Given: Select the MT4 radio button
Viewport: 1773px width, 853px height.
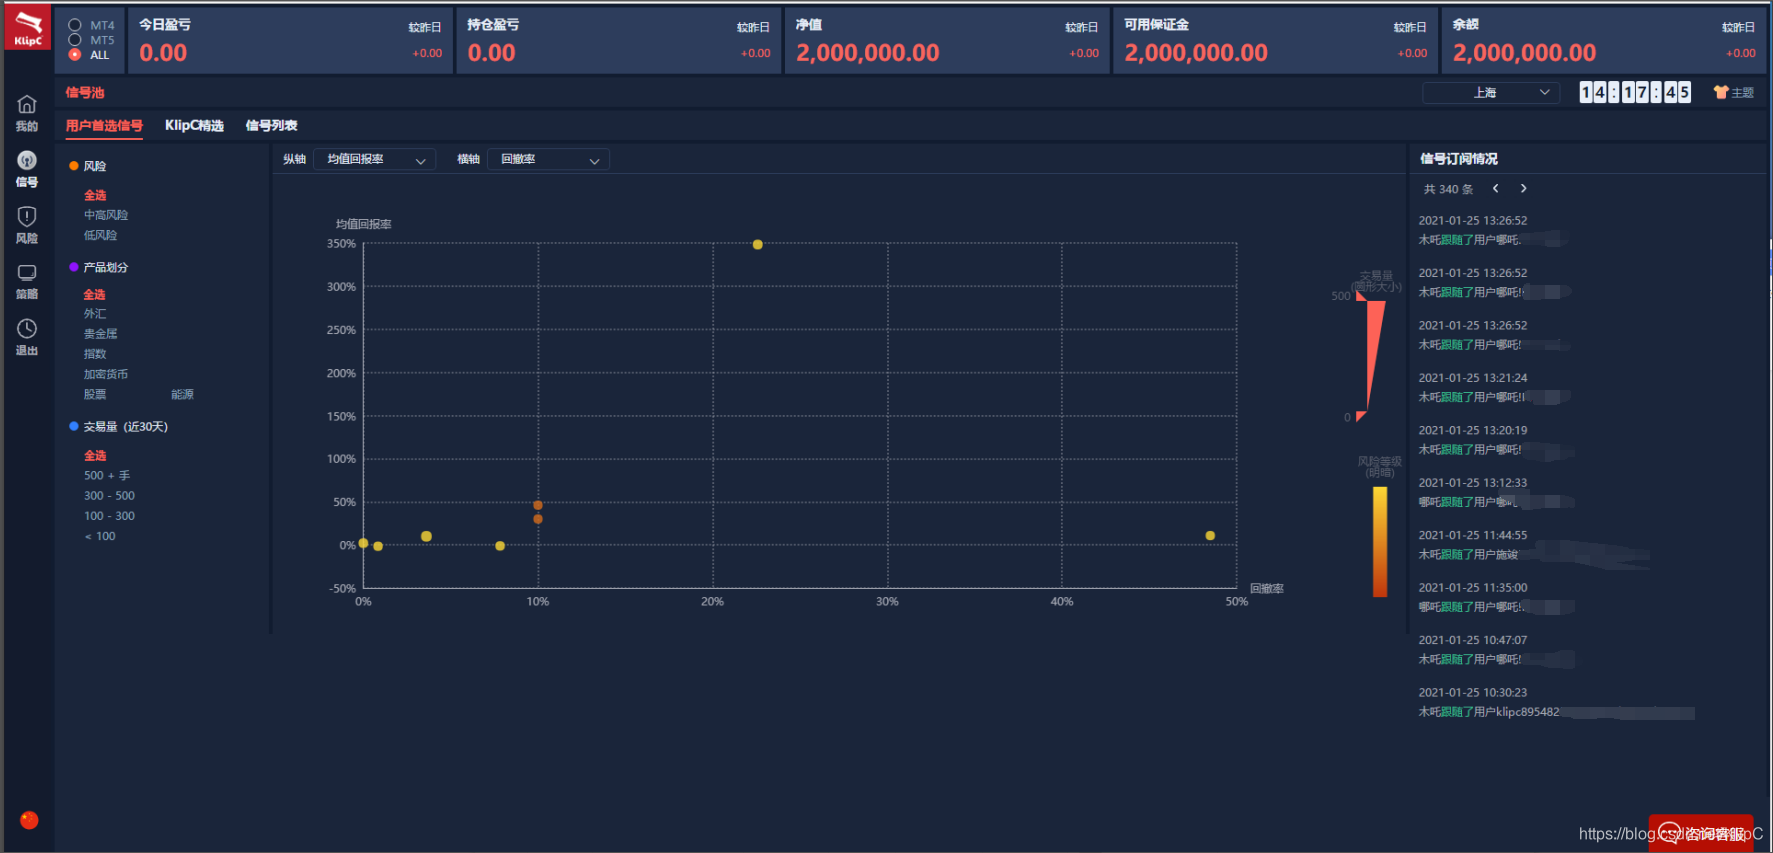Looking at the screenshot, I should coord(75,25).
